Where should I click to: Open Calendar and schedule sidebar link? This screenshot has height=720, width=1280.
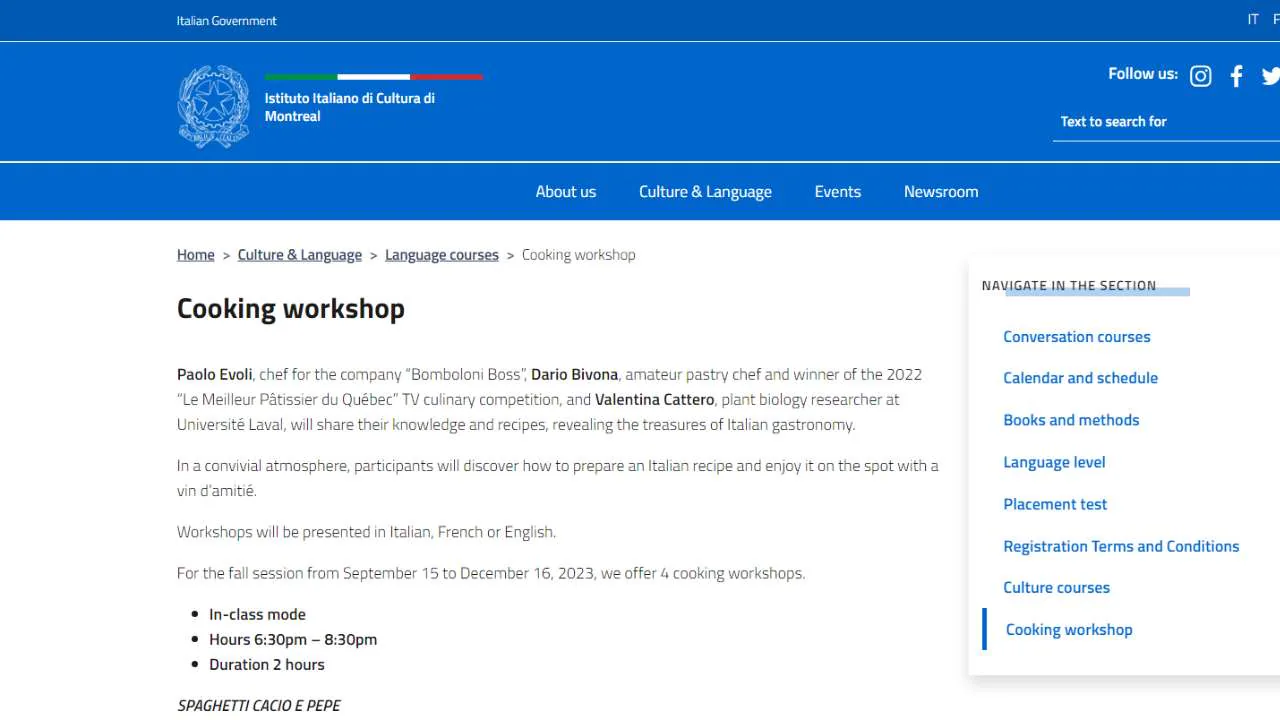click(1081, 378)
